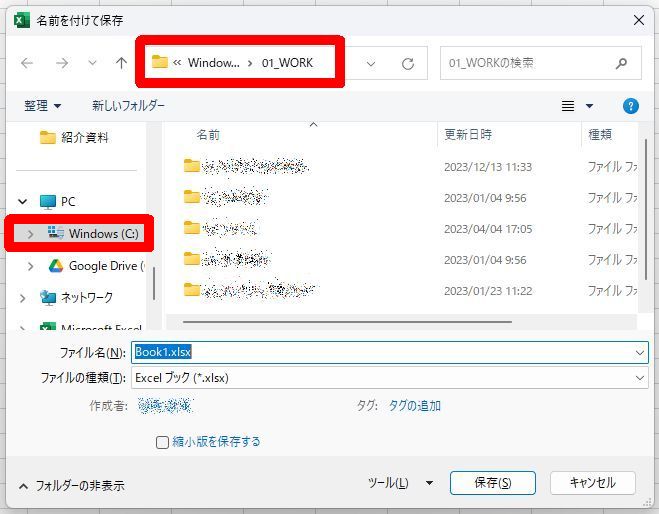Enable the 縮小版を保存する checkbox
Screen dimensions: 659x514
[x=162, y=442]
